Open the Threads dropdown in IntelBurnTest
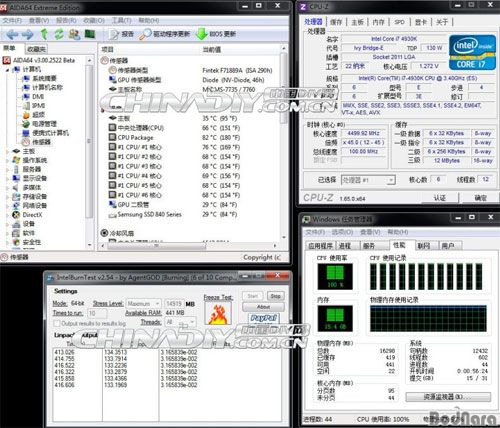 [181, 322]
